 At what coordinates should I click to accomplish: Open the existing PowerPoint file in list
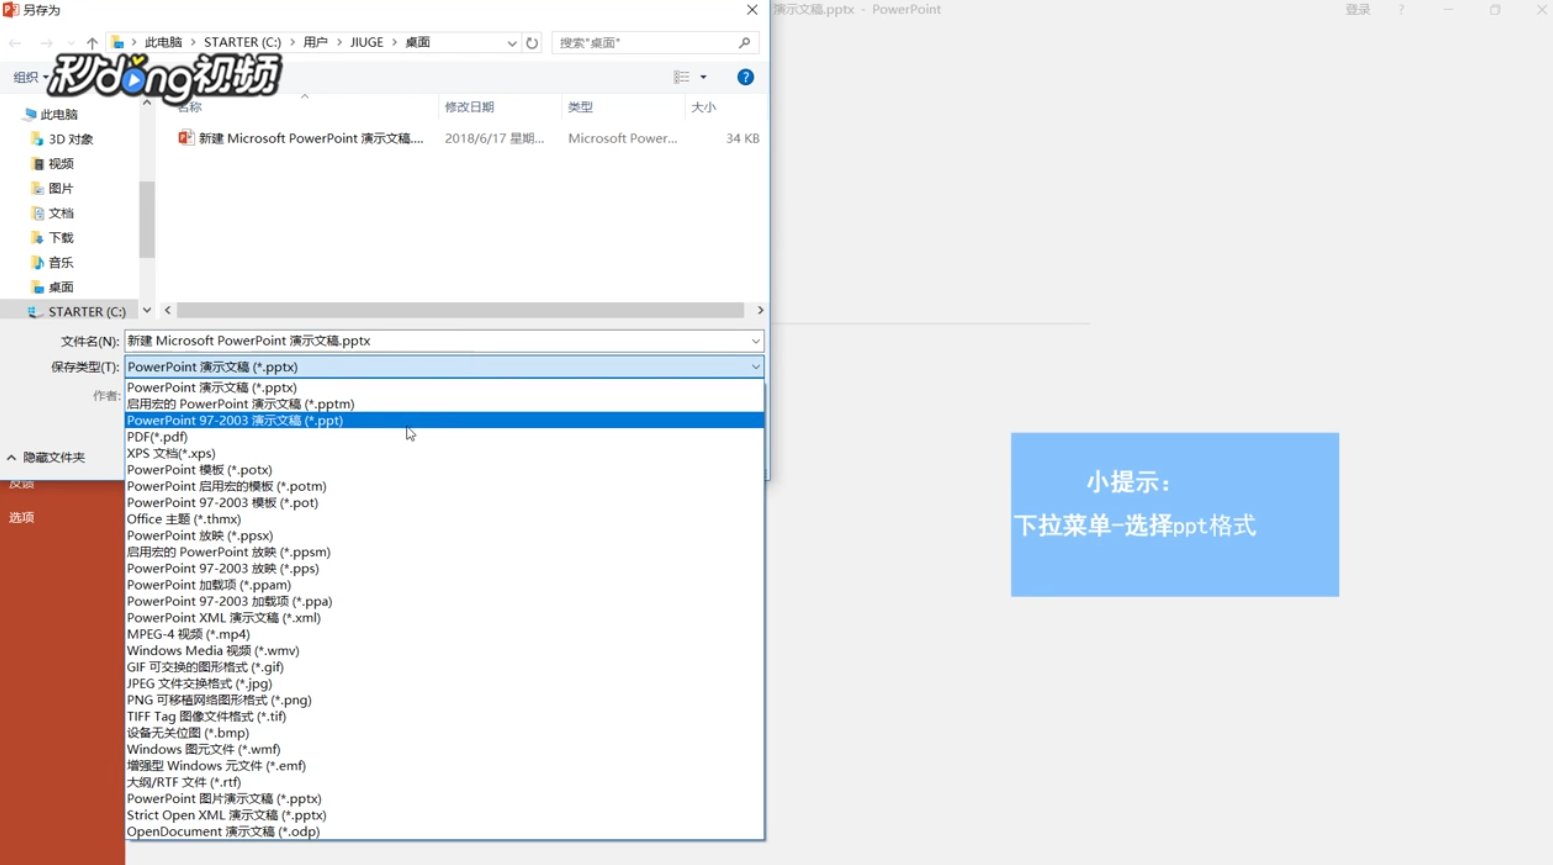310,139
